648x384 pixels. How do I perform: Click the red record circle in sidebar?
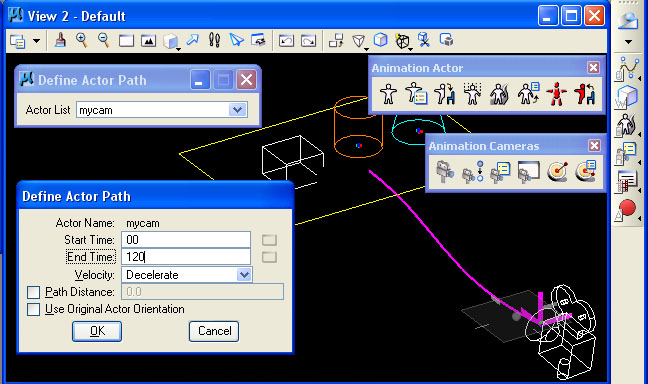tap(627, 208)
